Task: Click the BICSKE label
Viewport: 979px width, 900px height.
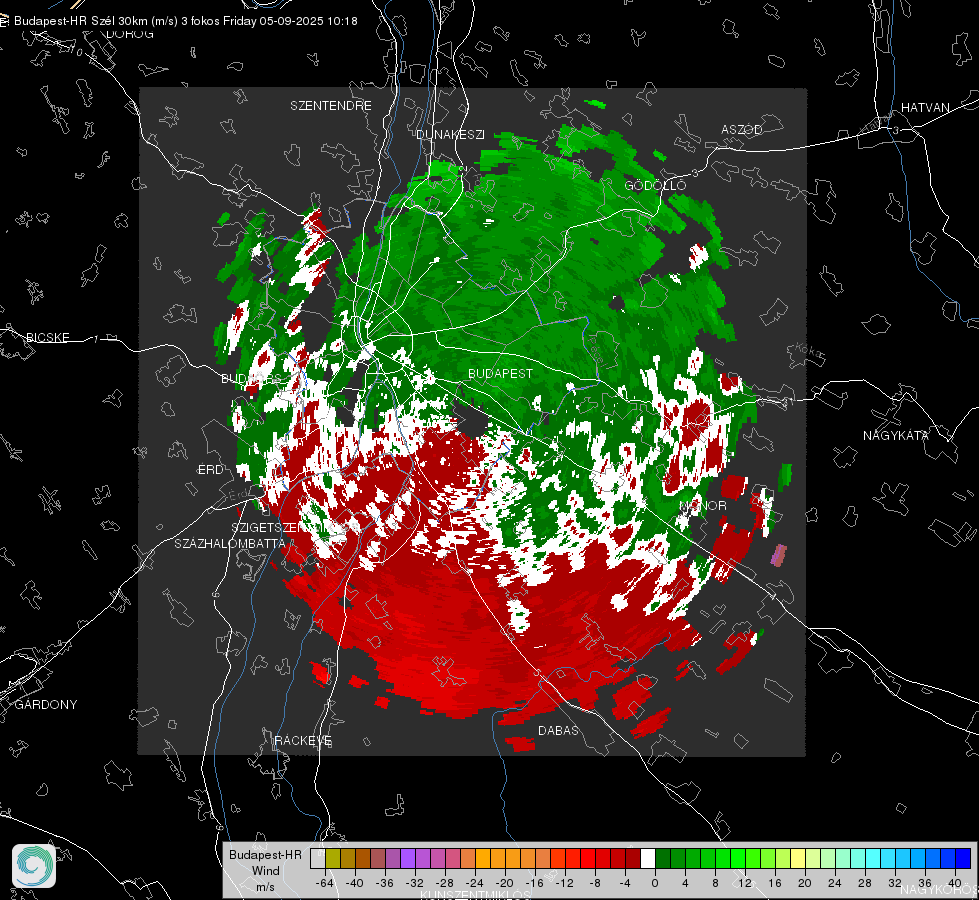Action: [47, 337]
